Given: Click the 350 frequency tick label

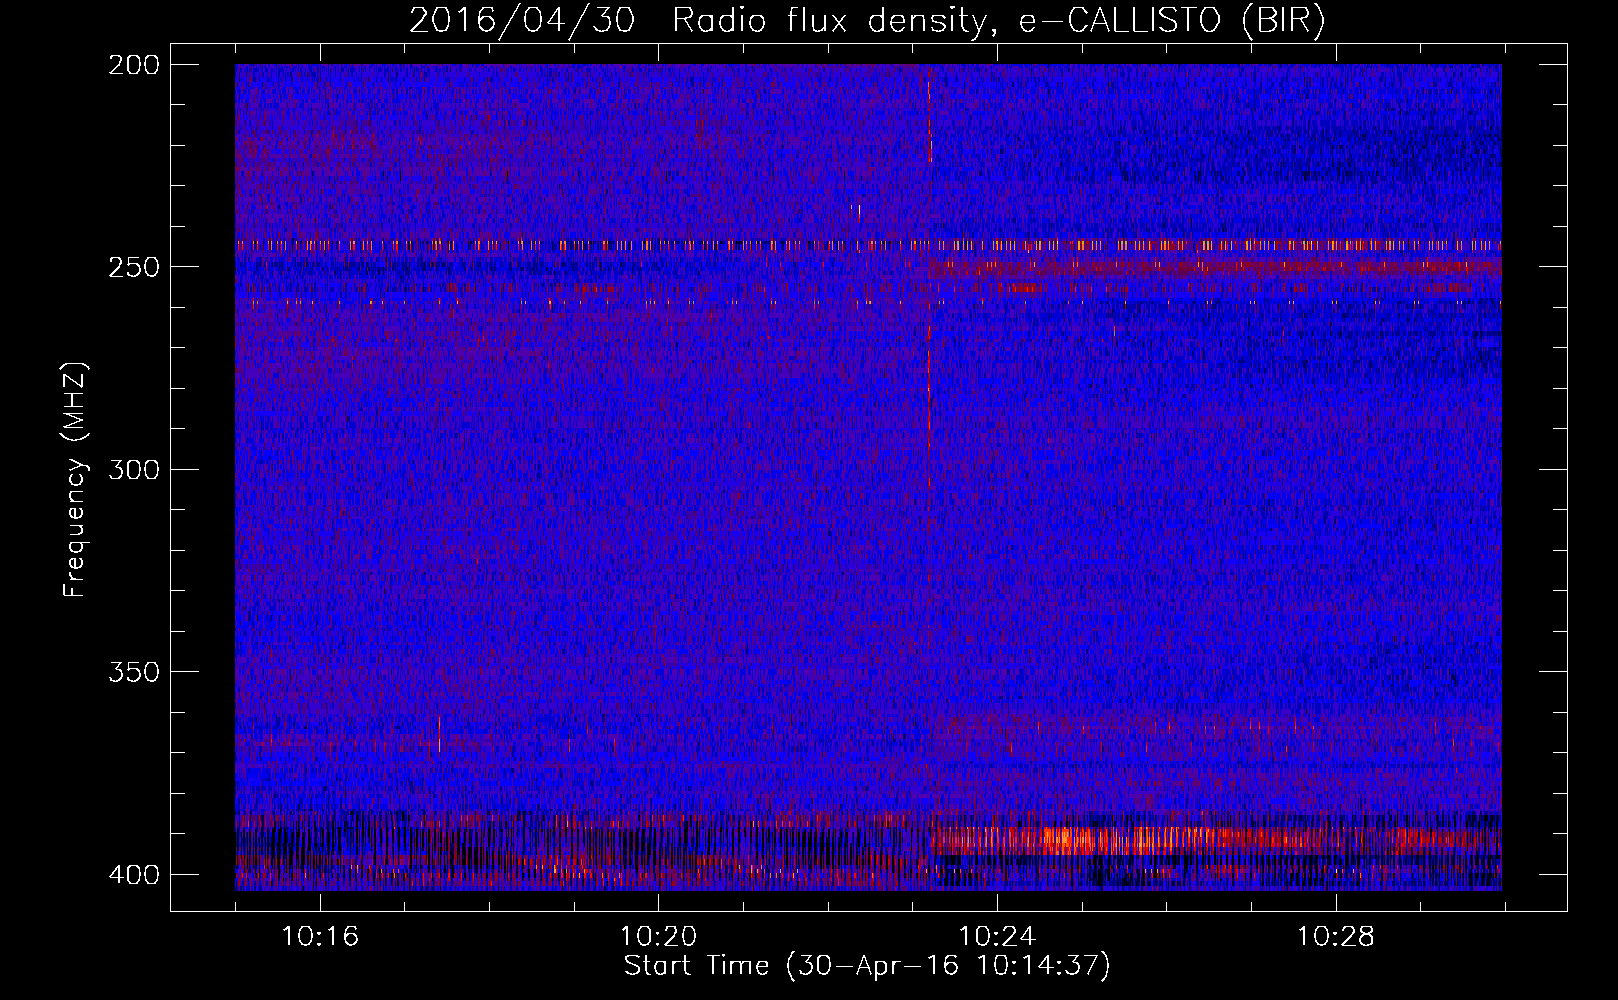Looking at the screenshot, I should [x=133, y=671].
